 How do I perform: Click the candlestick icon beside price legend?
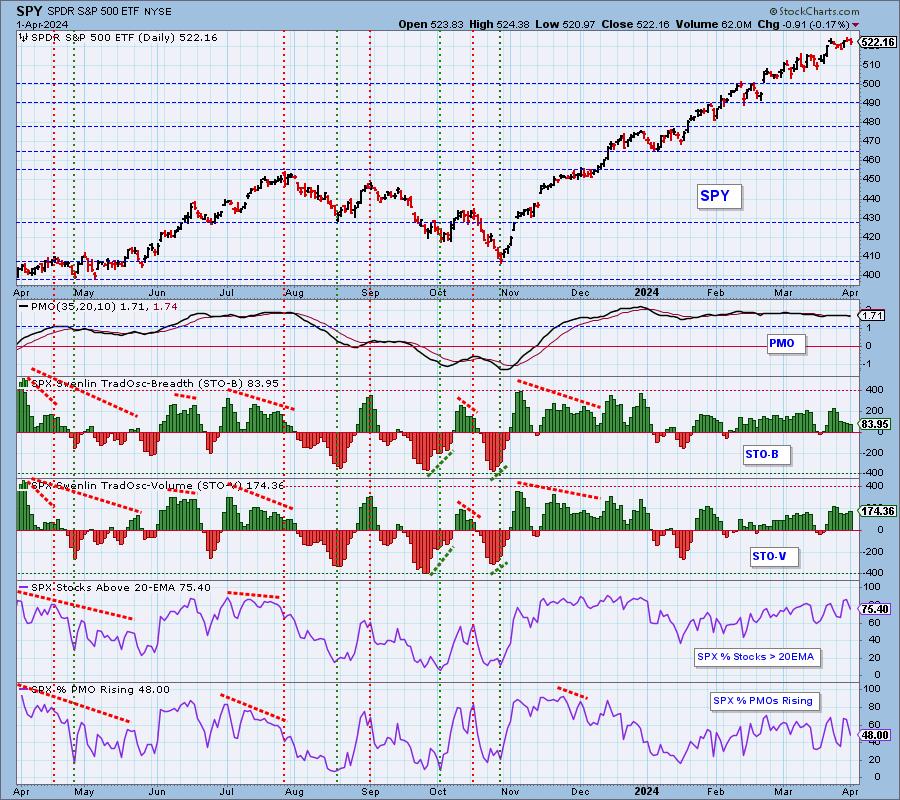tap(24, 37)
